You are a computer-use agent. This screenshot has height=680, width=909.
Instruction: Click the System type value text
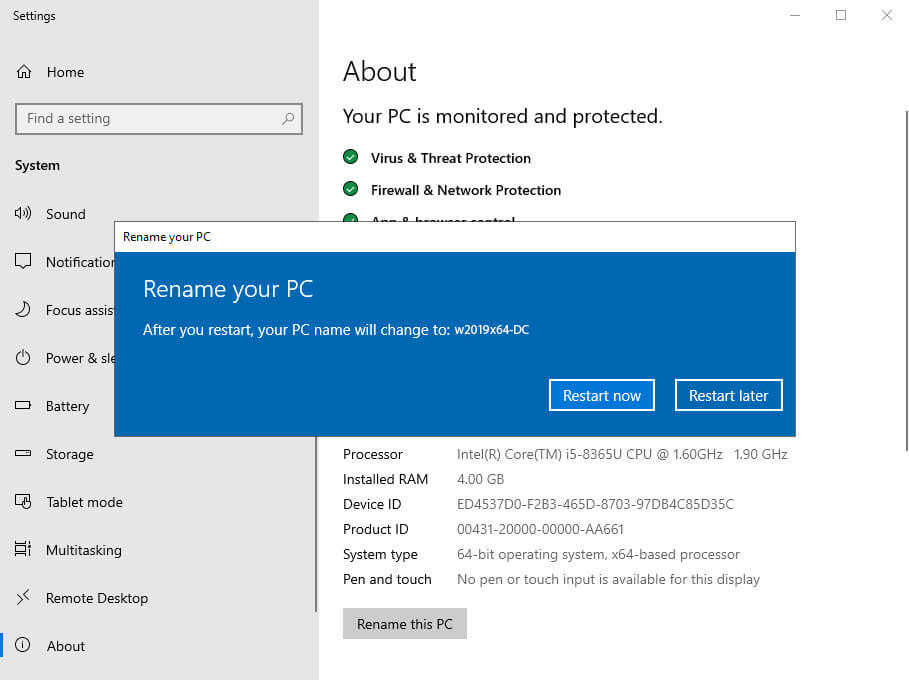598,554
